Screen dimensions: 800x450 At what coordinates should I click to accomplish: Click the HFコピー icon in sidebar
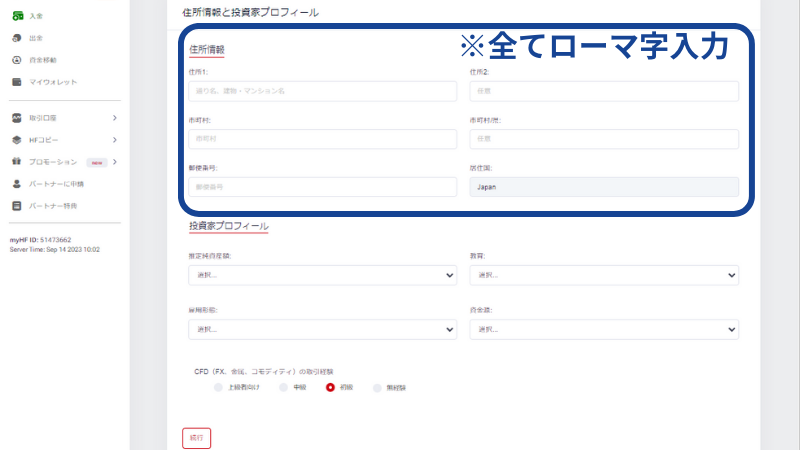pyautogui.click(x=17, y=140)
